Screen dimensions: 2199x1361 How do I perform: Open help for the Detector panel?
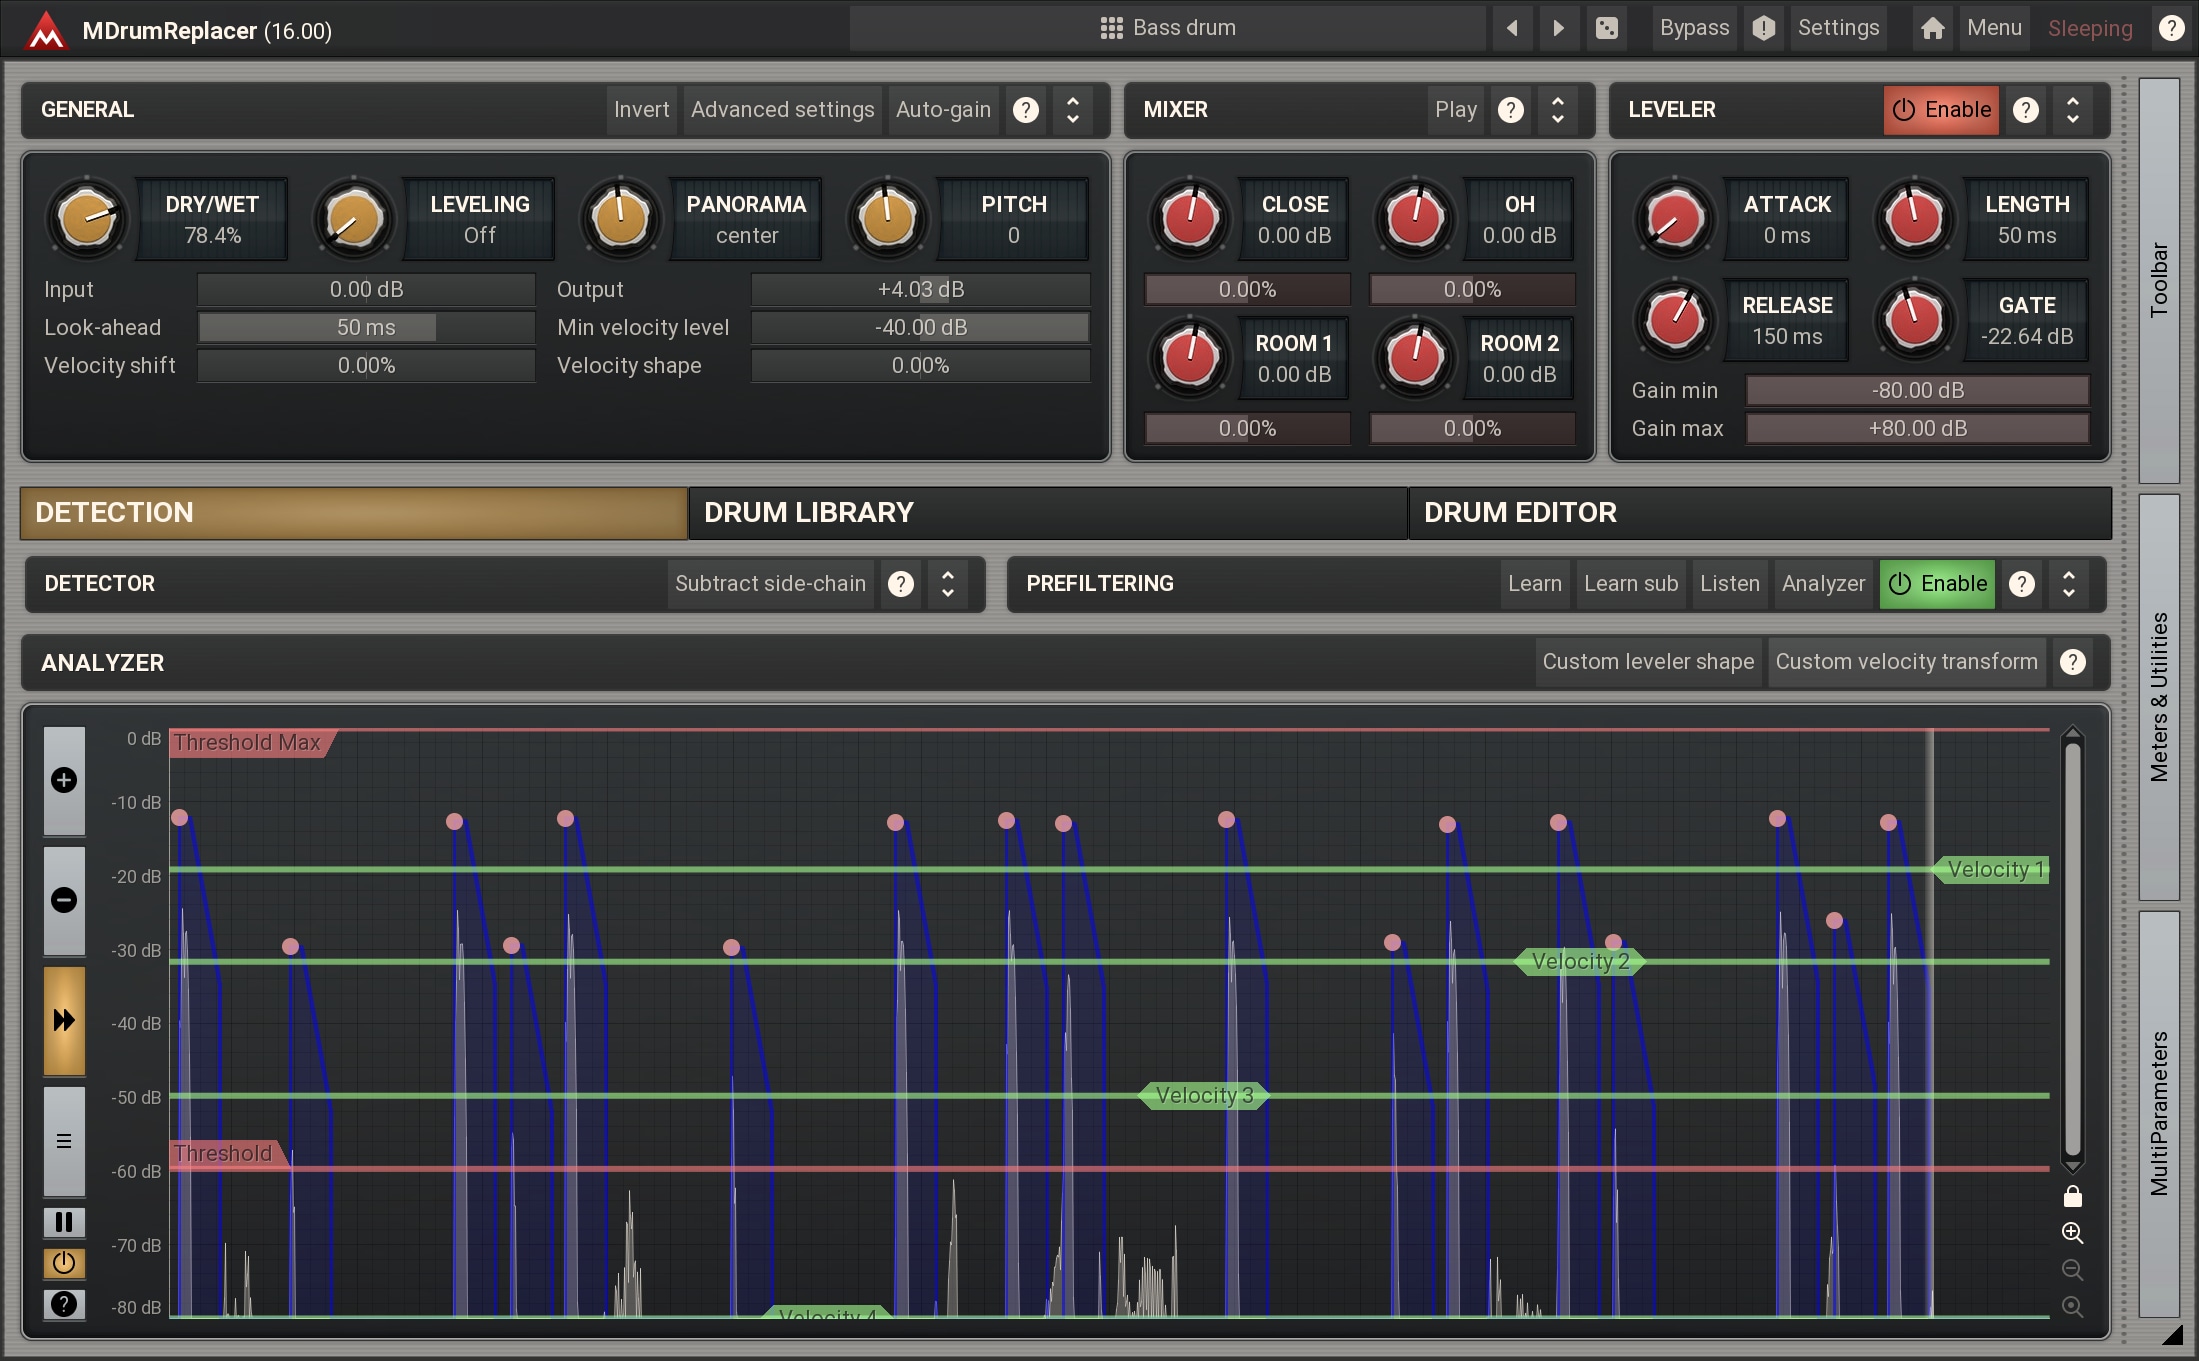click(x=901, y=584)
